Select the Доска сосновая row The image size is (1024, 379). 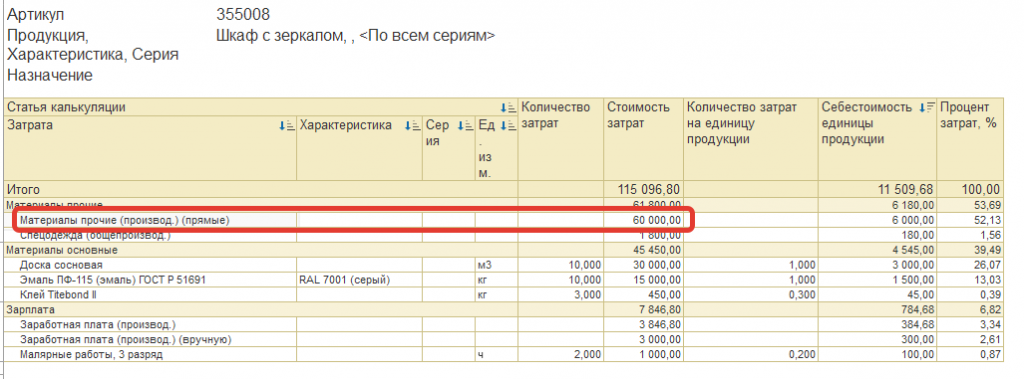pos(504,265)
